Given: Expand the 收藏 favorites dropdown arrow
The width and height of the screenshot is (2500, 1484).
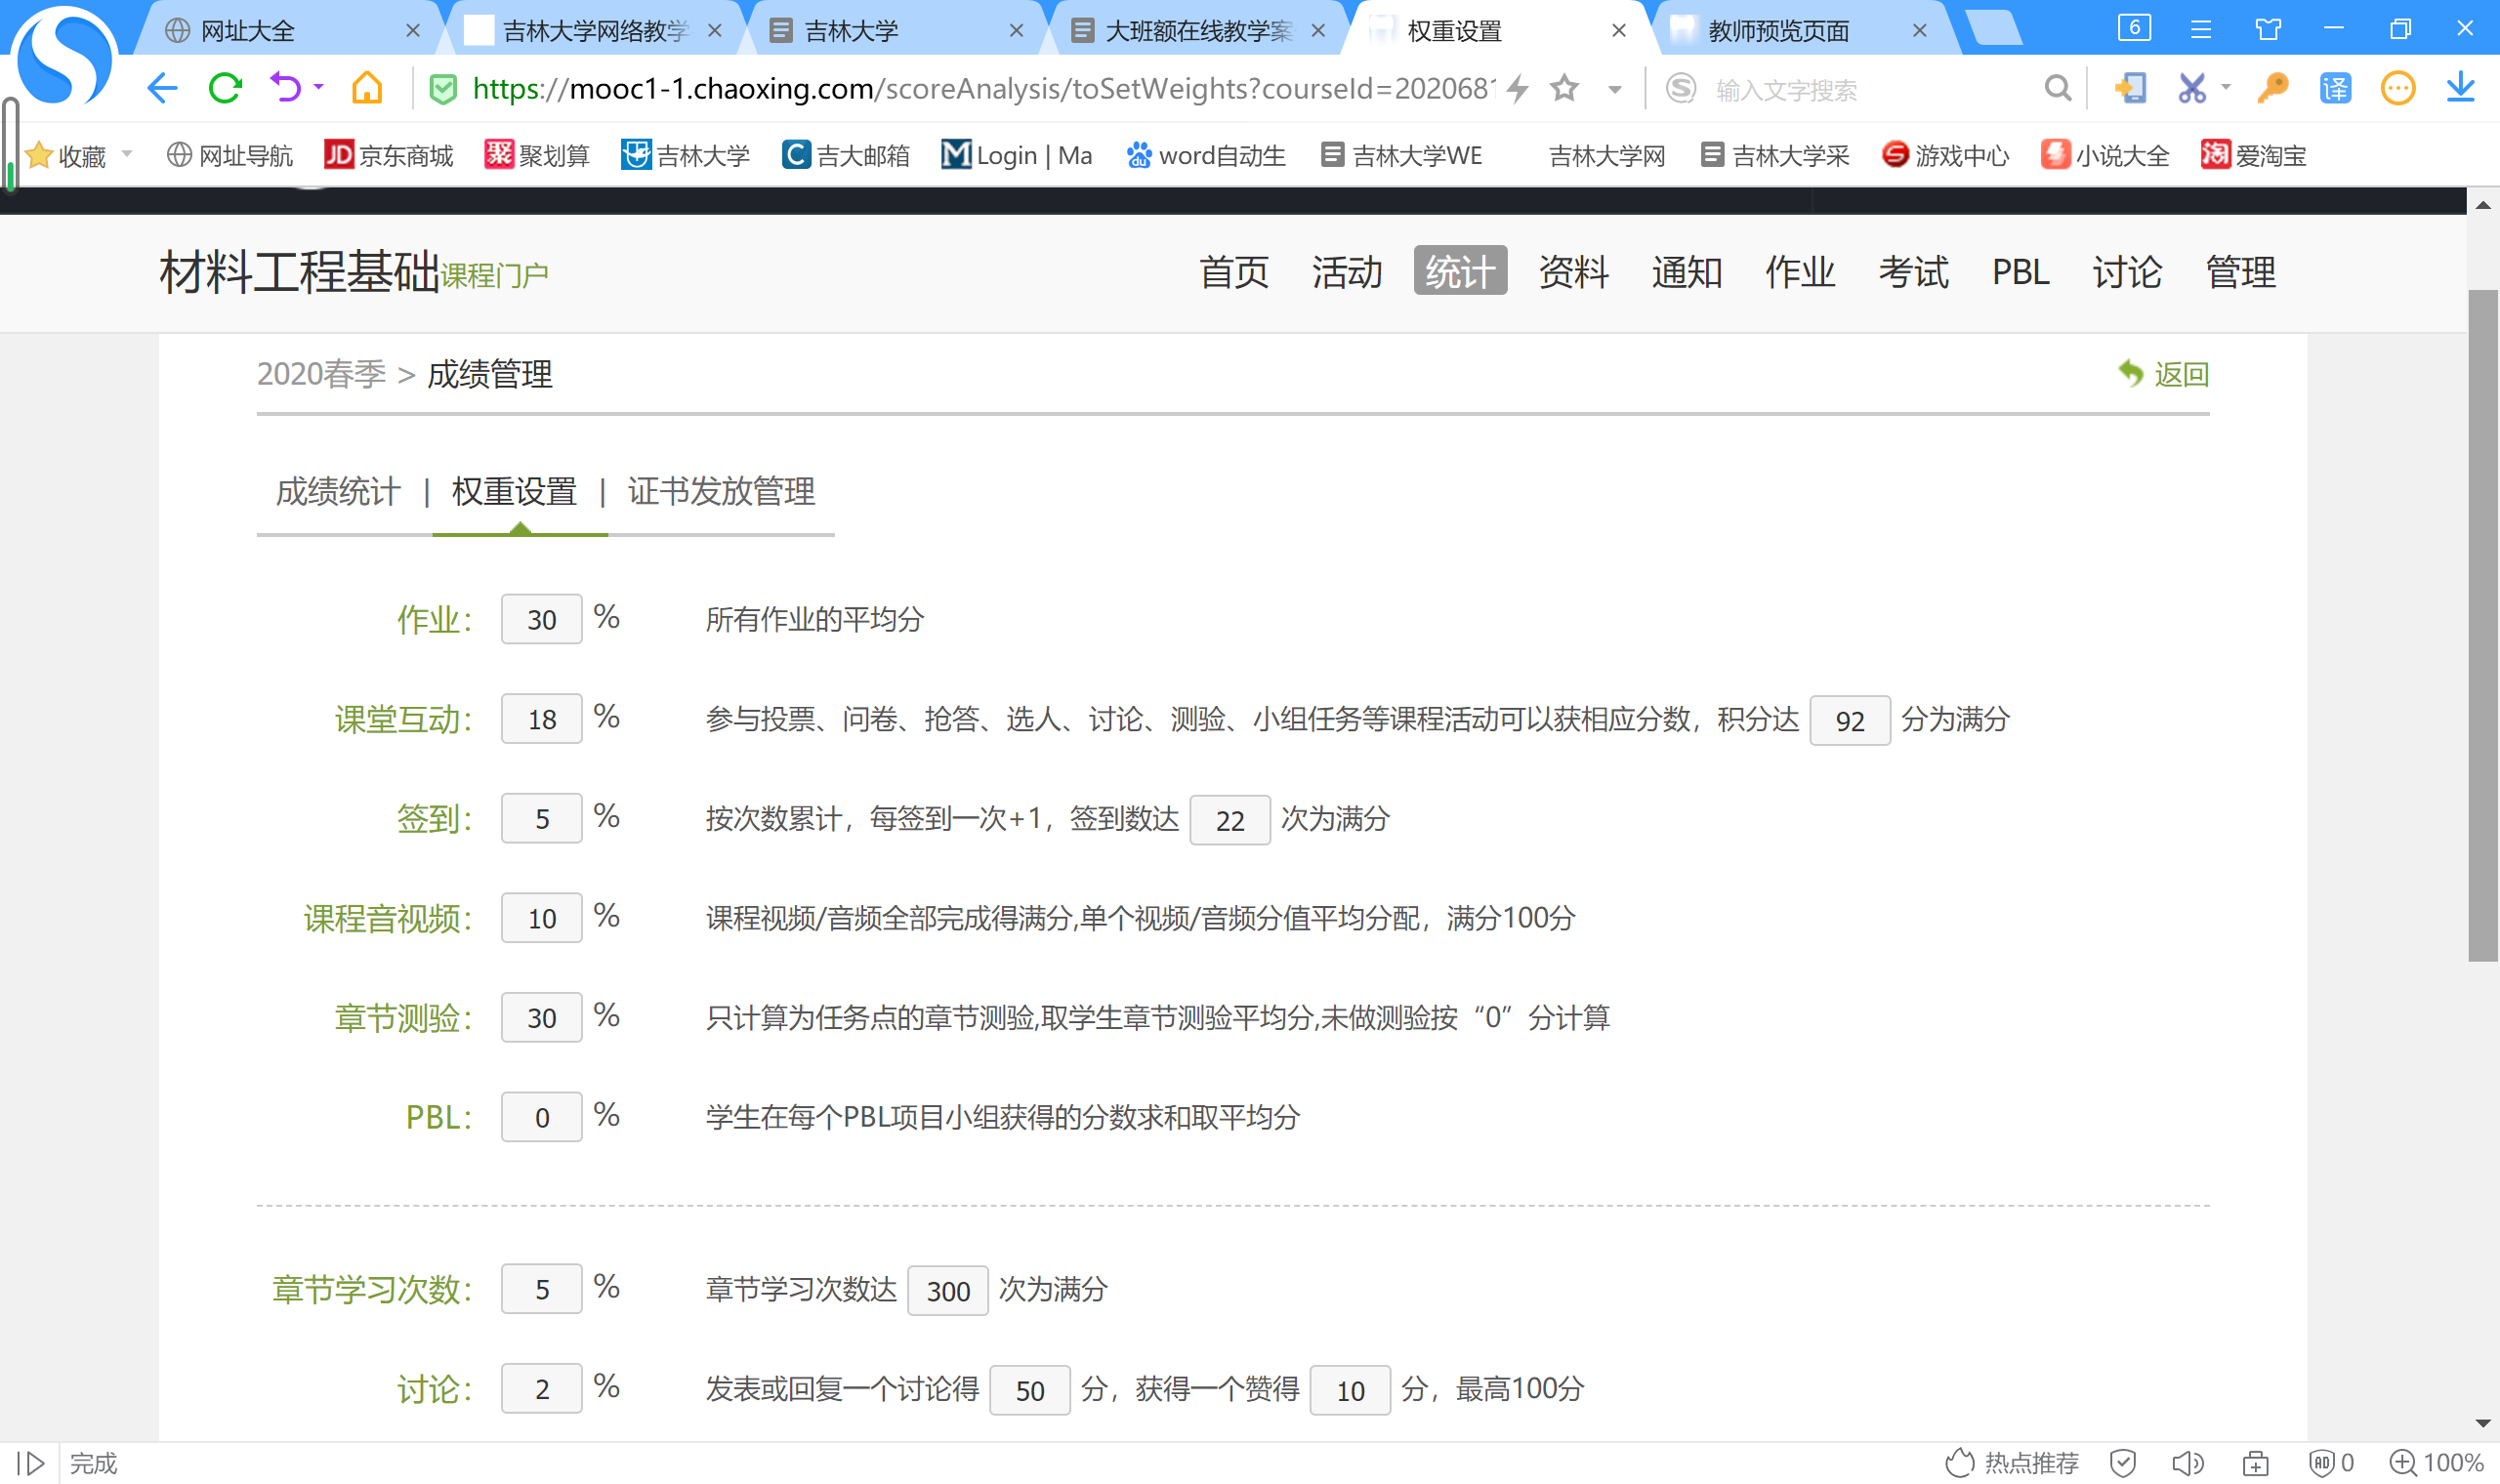Looking at the screenshot, I should pyautogui.click(x=127, y=154).
